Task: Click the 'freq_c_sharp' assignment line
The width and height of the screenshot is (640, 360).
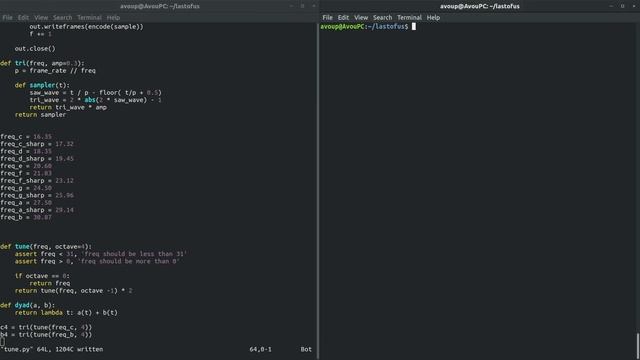Action: pos(37,144)
